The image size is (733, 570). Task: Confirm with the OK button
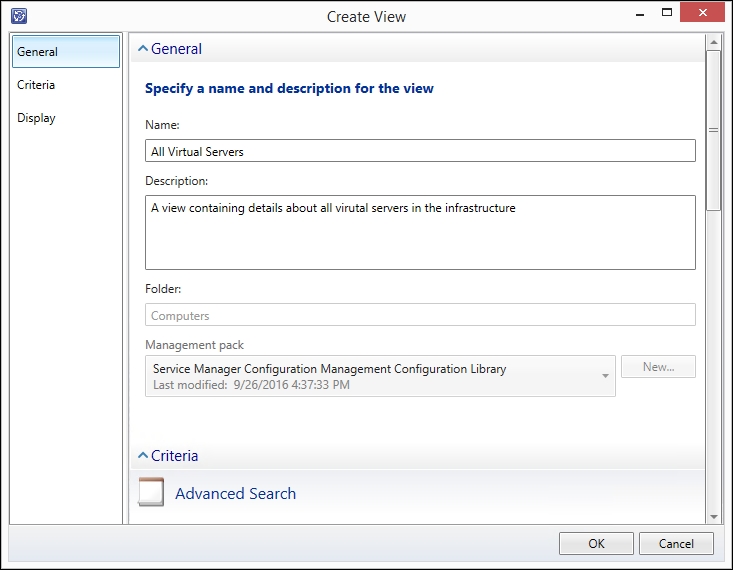[596, 543]
